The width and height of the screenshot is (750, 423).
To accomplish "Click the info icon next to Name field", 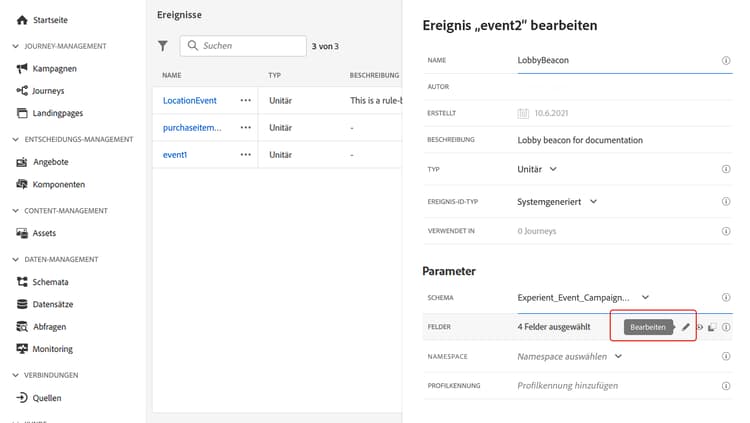I will (726, 60).
